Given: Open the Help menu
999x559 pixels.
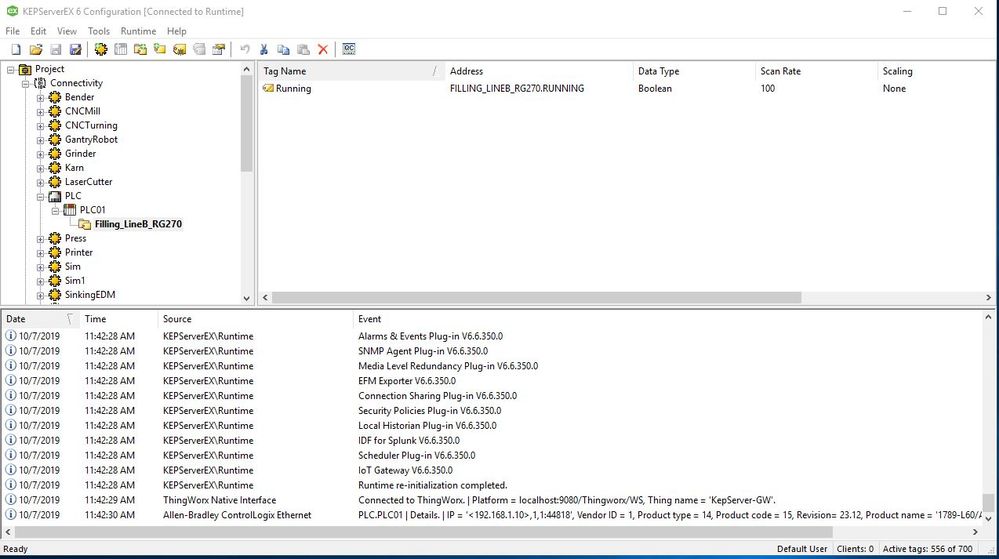Looking at the screenshot, I should [x=176, y=31].
